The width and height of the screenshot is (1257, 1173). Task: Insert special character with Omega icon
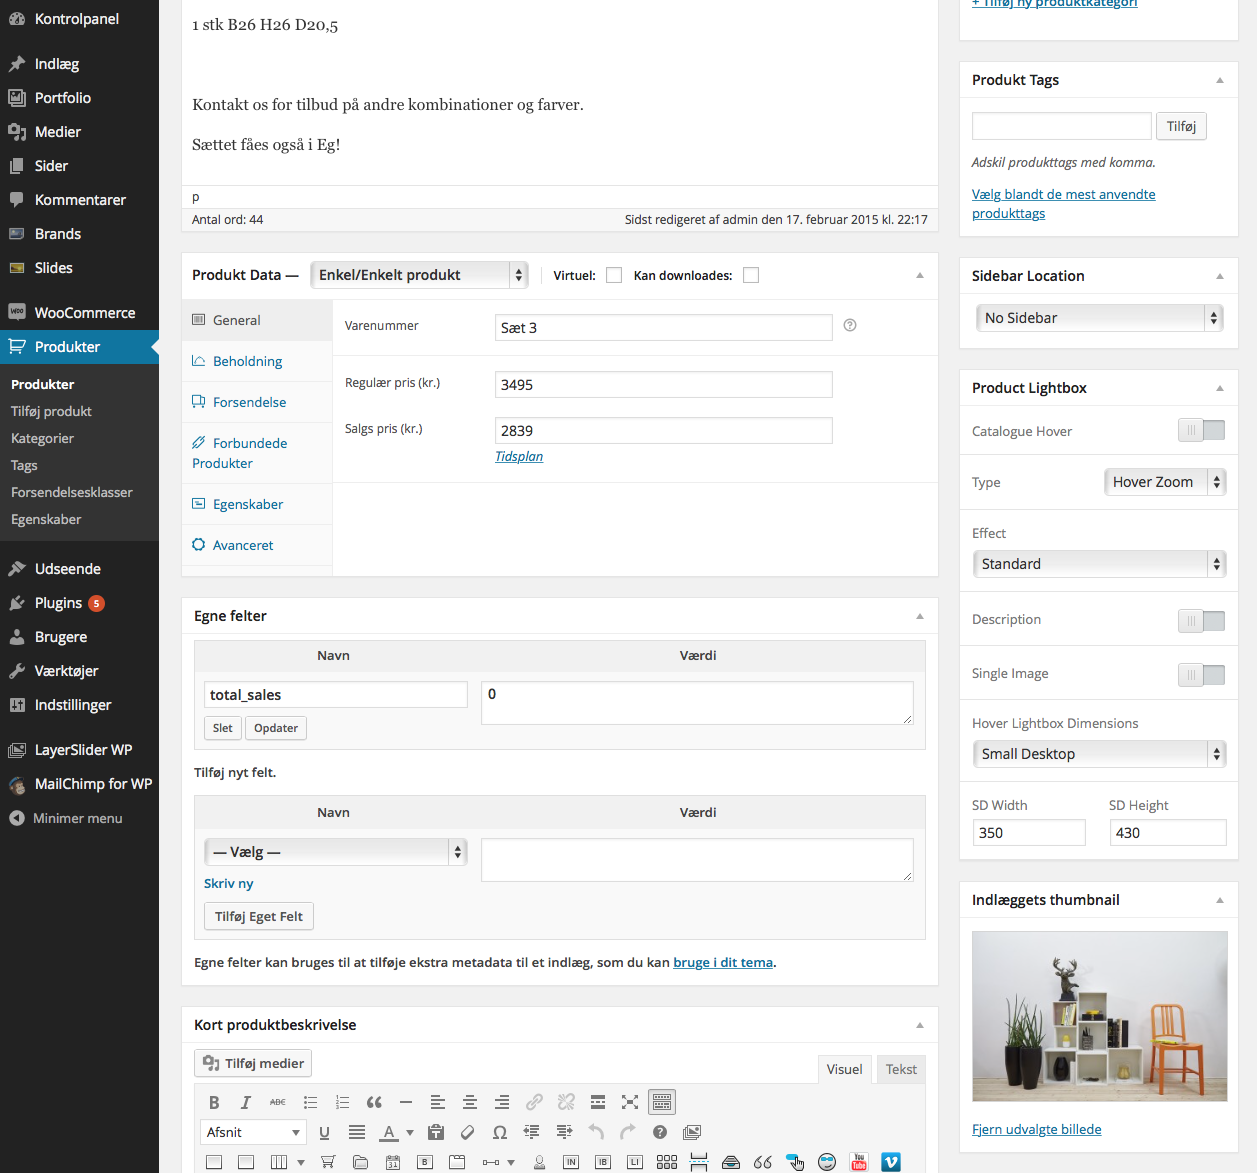tap(500, 1132)
